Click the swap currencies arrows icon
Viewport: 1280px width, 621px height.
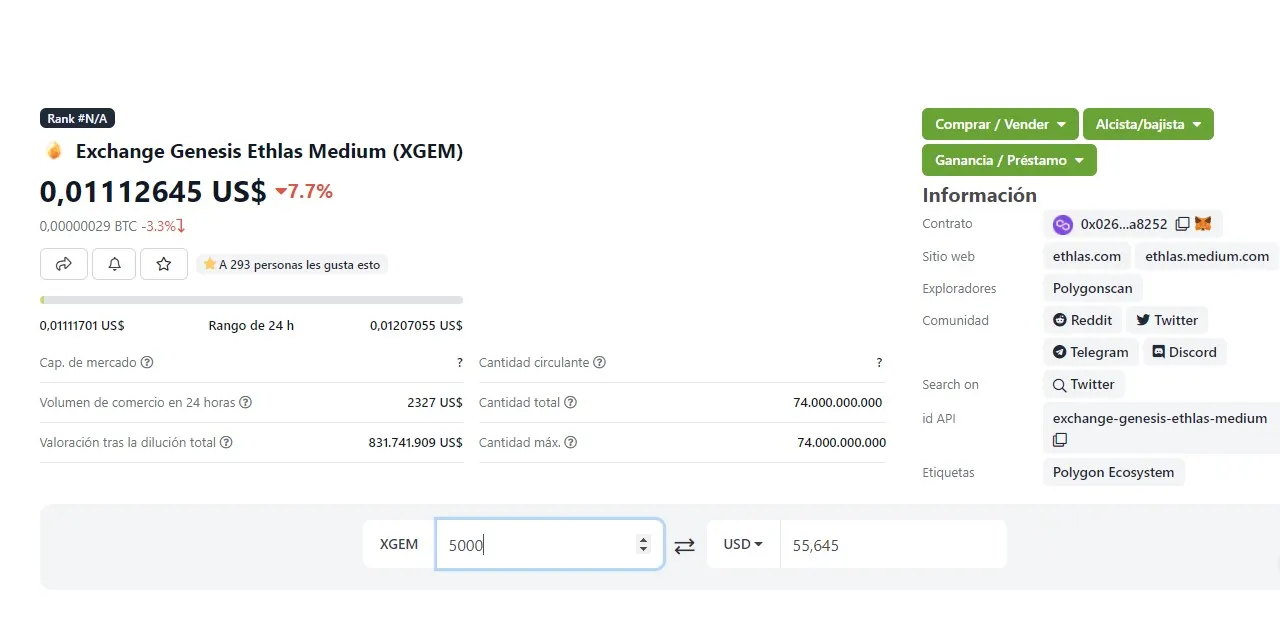[x=684, y=546]
